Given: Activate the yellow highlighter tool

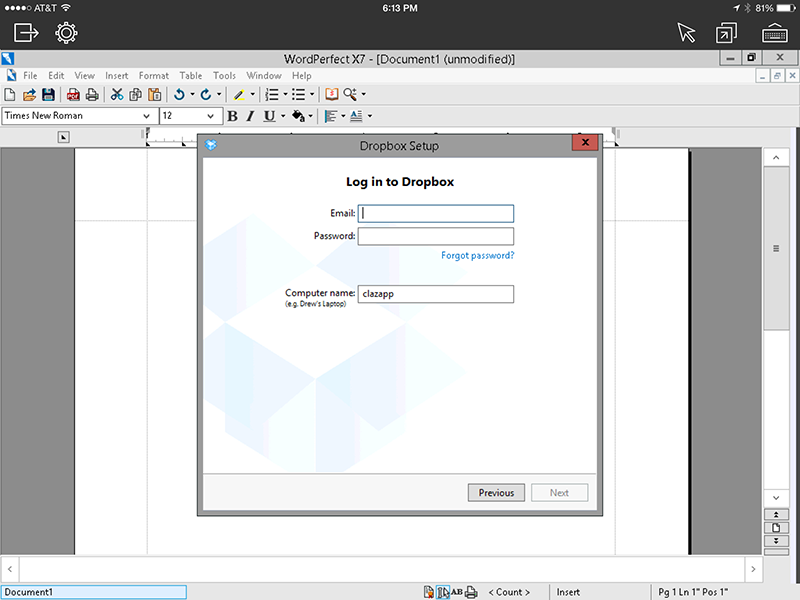Looking at the screenshot, I should pyautogui.click(x=239, y=94).
